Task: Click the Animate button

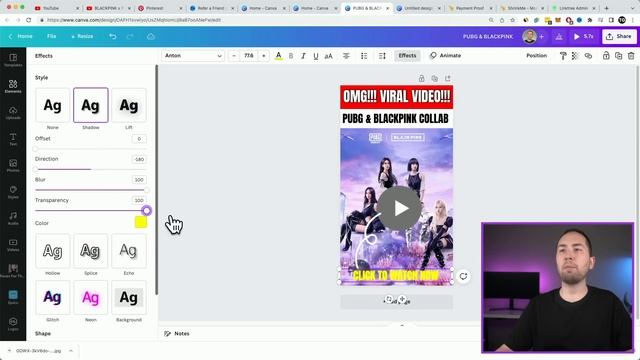Action: point(445,56)
